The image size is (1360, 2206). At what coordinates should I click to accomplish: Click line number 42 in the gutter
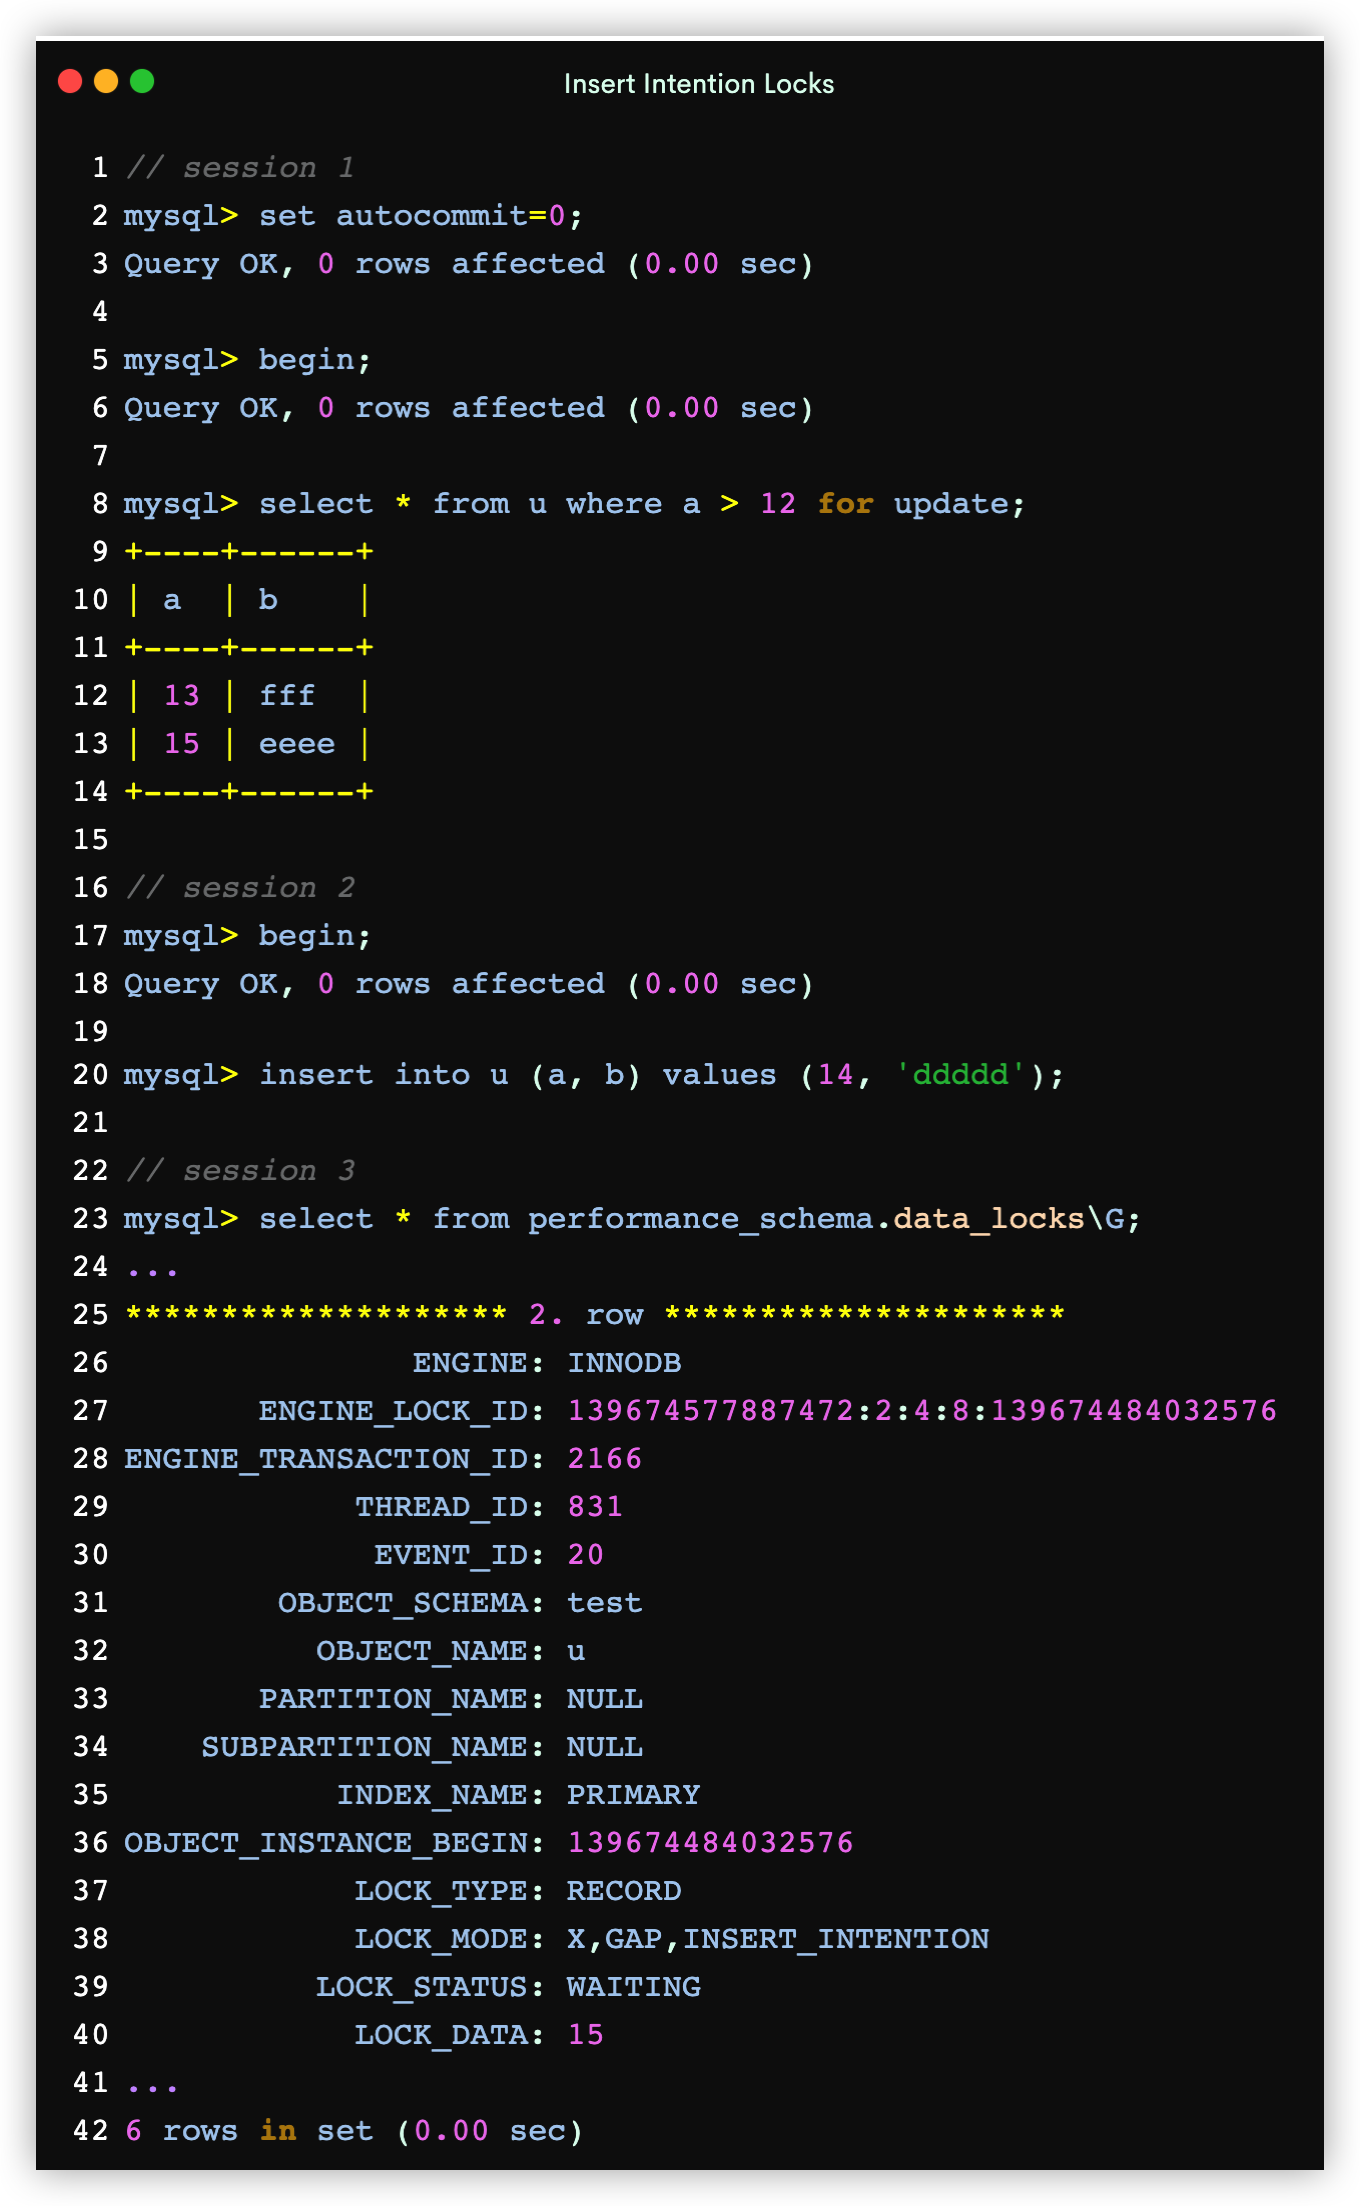(91, 2130)
